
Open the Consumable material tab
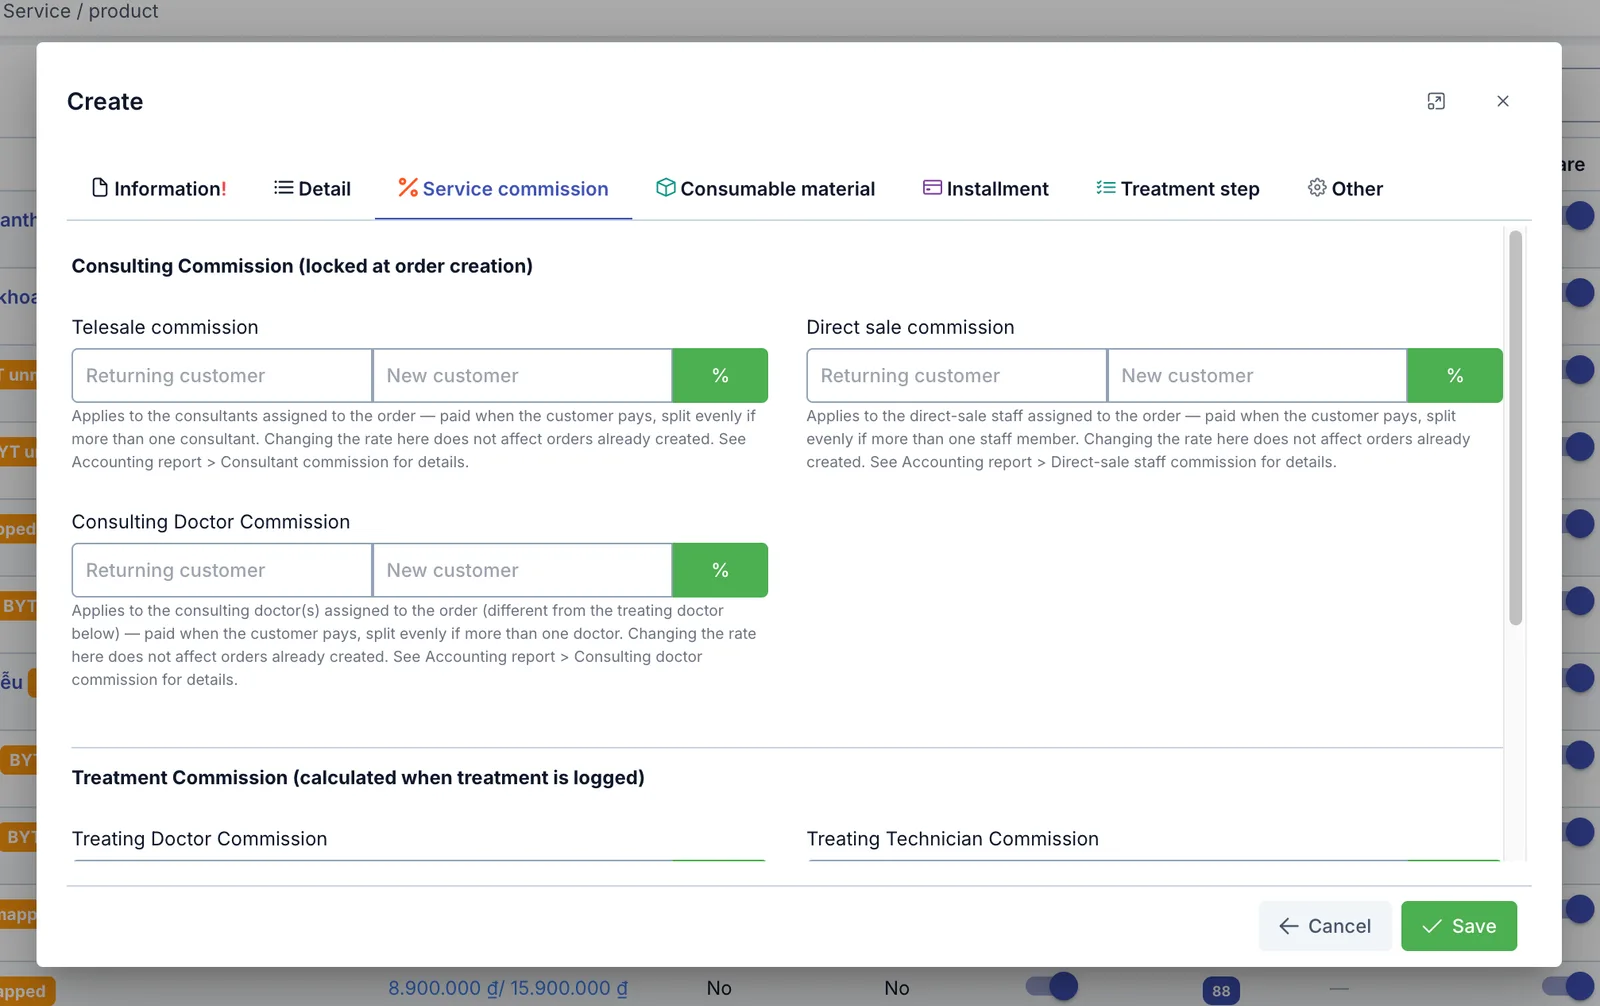click(x=765, y=189)
